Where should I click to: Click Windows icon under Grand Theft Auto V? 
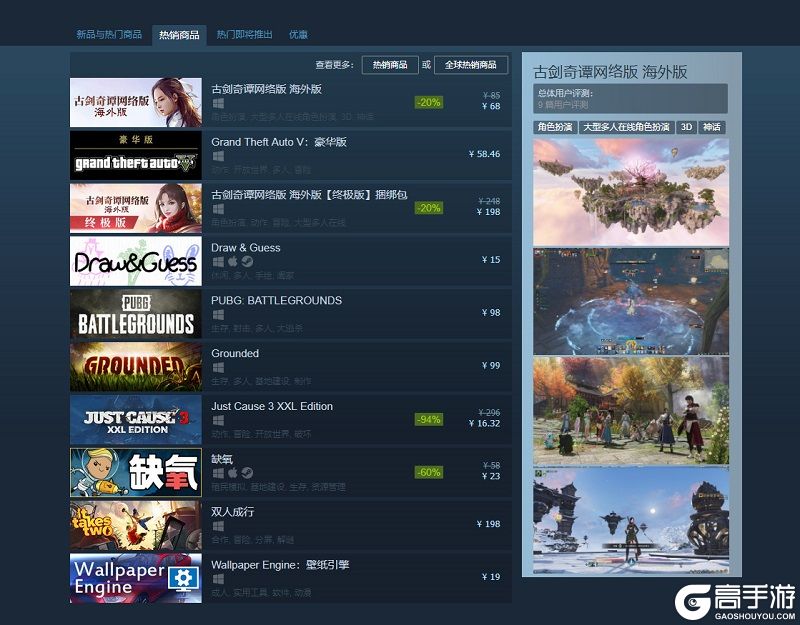click(218, 156)
